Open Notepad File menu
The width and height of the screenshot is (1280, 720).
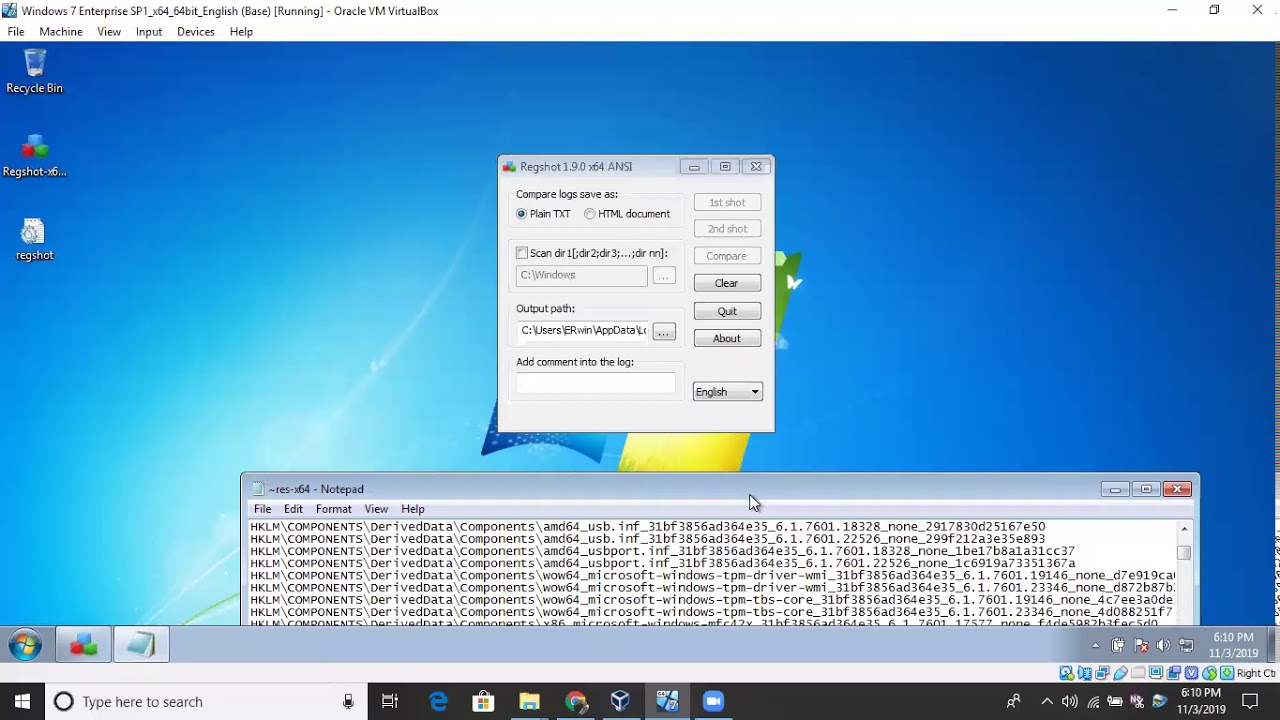pyautogui.click(x=262, y=509)
